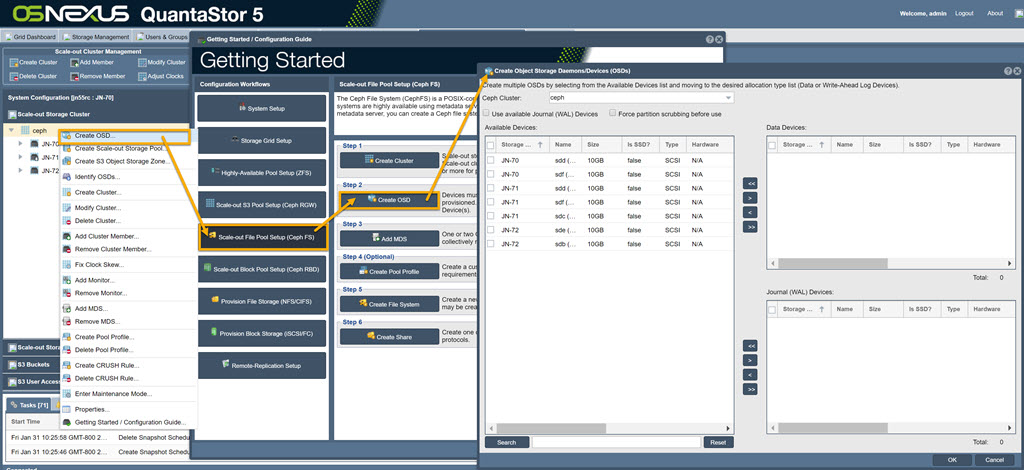Open Getting Started / Configuration Guide menu entry
1024x470 pixels.
130,422
